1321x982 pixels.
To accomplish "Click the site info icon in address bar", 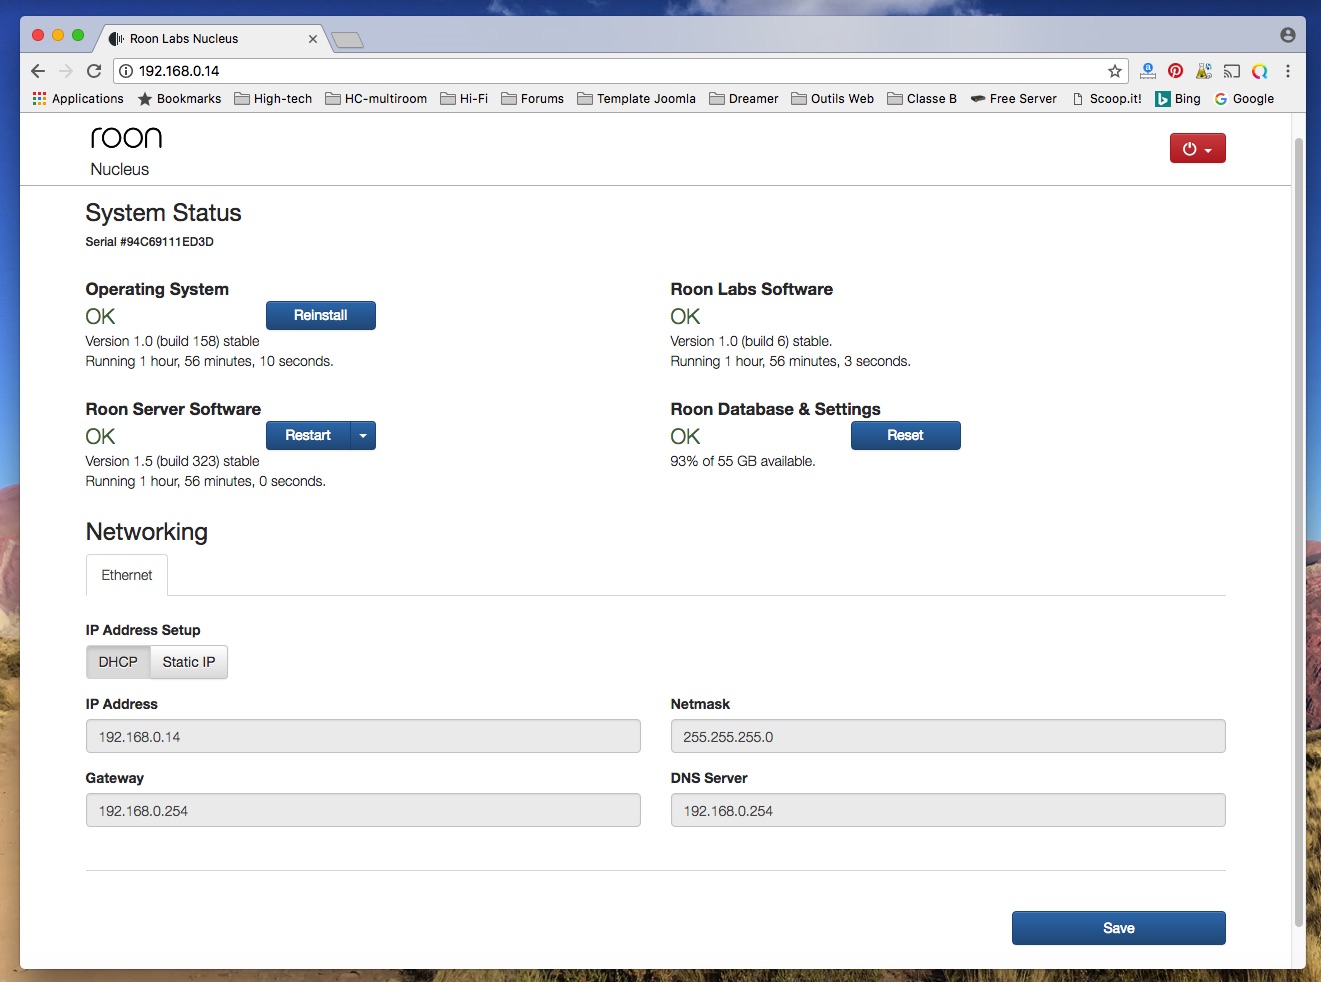I will (x=126, y=71).
